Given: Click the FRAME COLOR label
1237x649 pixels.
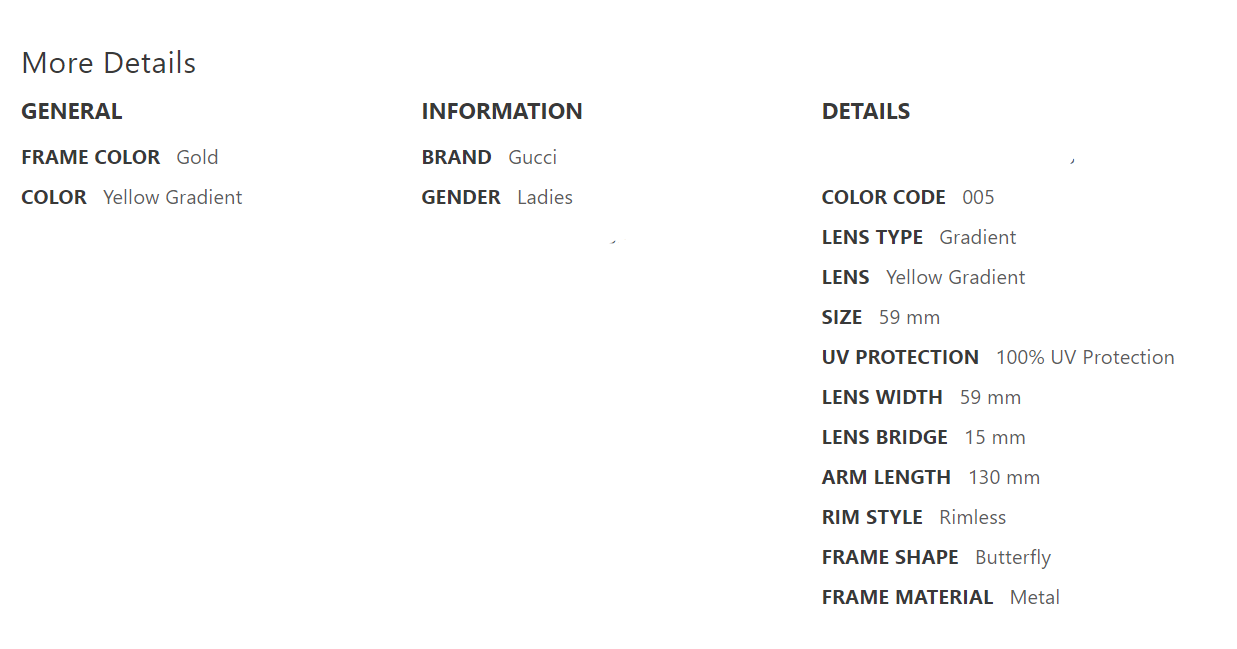Looking at the screenshot, I should pyautogui.click(x=90, y=157).
